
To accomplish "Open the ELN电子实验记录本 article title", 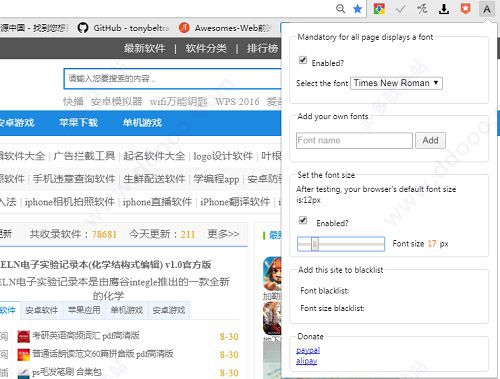I will (x=106, y=265).
